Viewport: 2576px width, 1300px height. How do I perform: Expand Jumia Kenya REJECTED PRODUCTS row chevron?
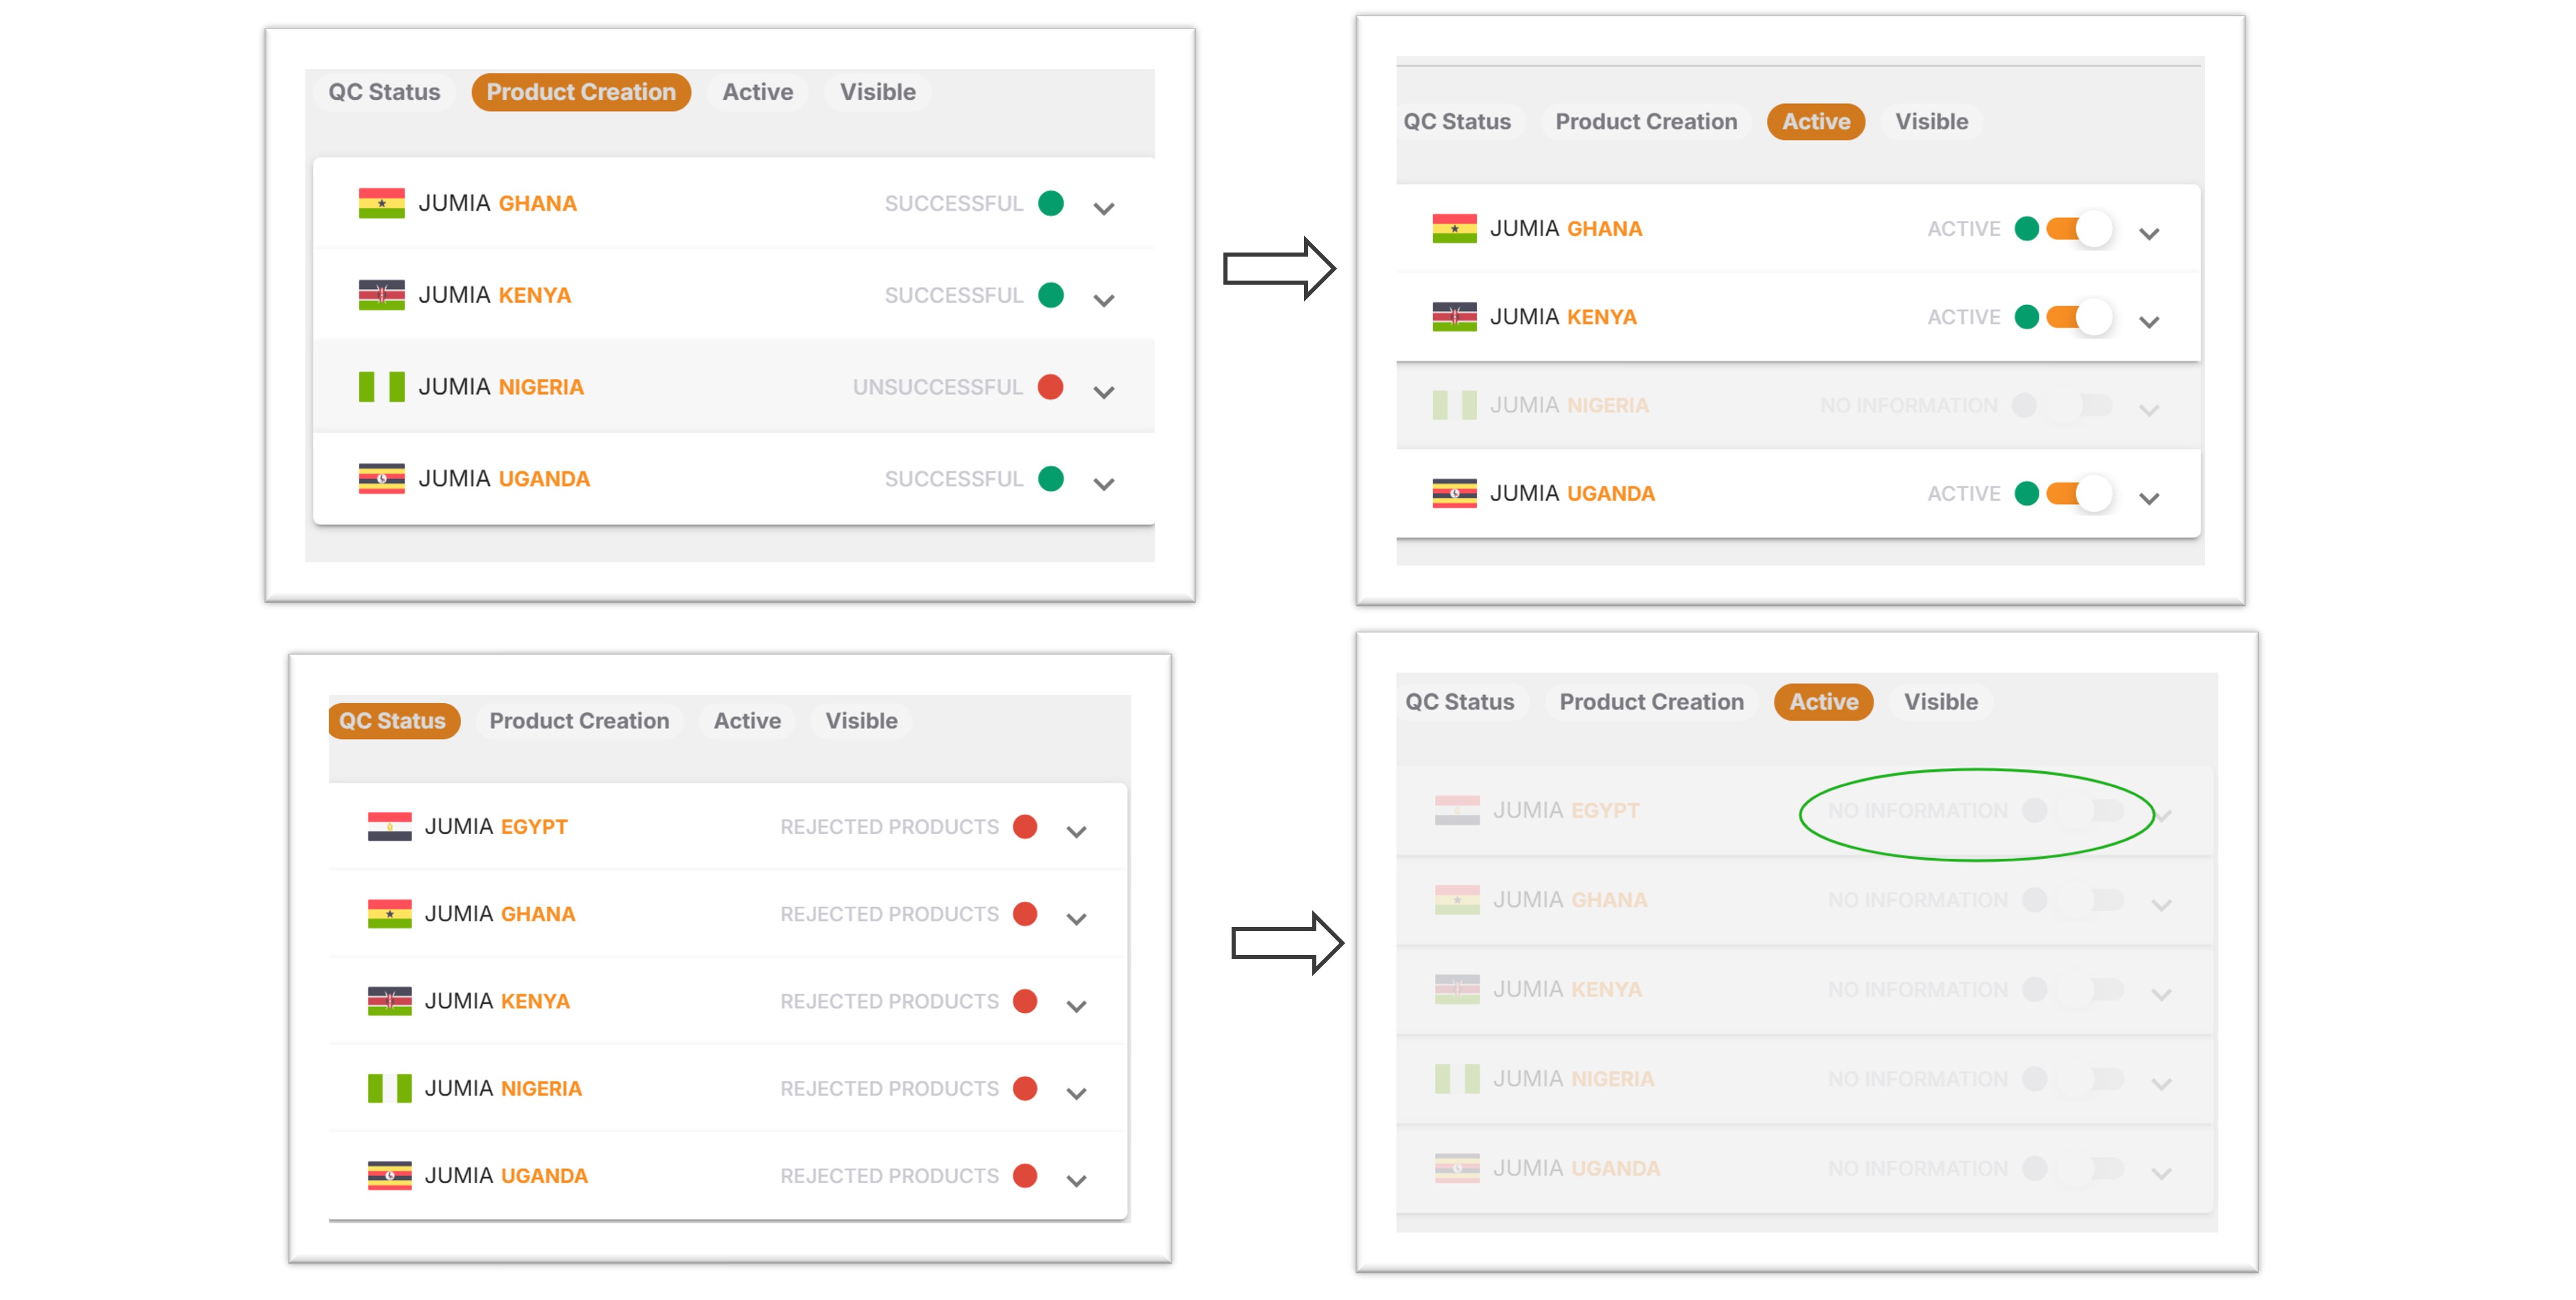click(x=1076, y=1006)
